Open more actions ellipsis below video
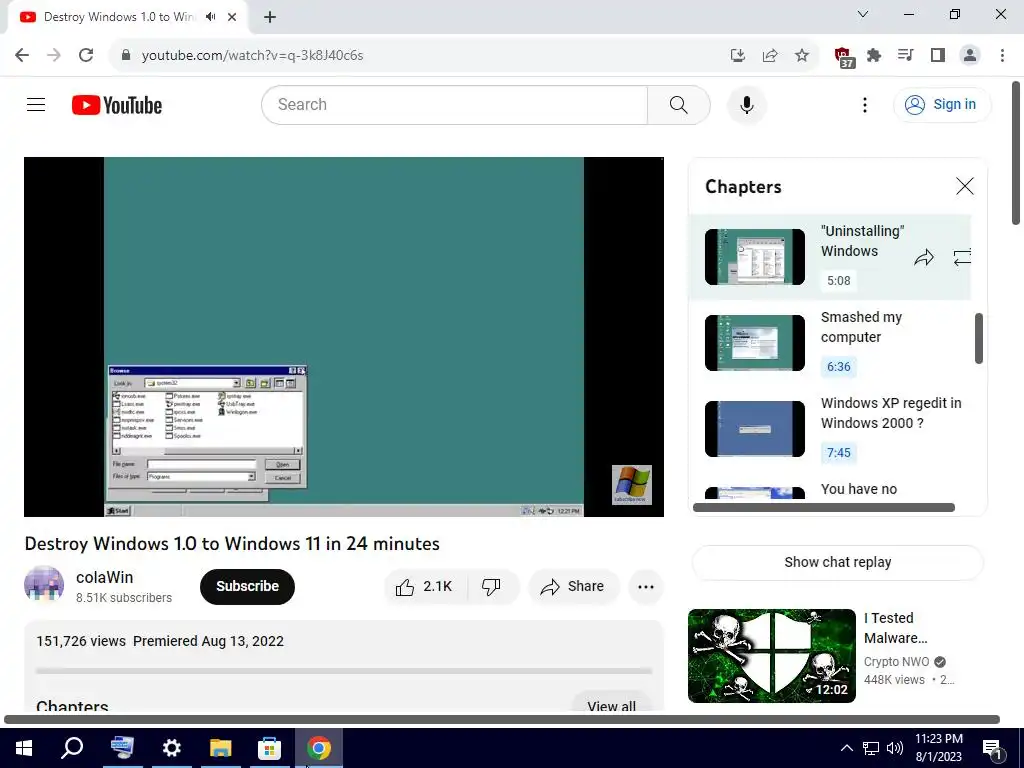The image size is (1024, 768). (646, 586)
